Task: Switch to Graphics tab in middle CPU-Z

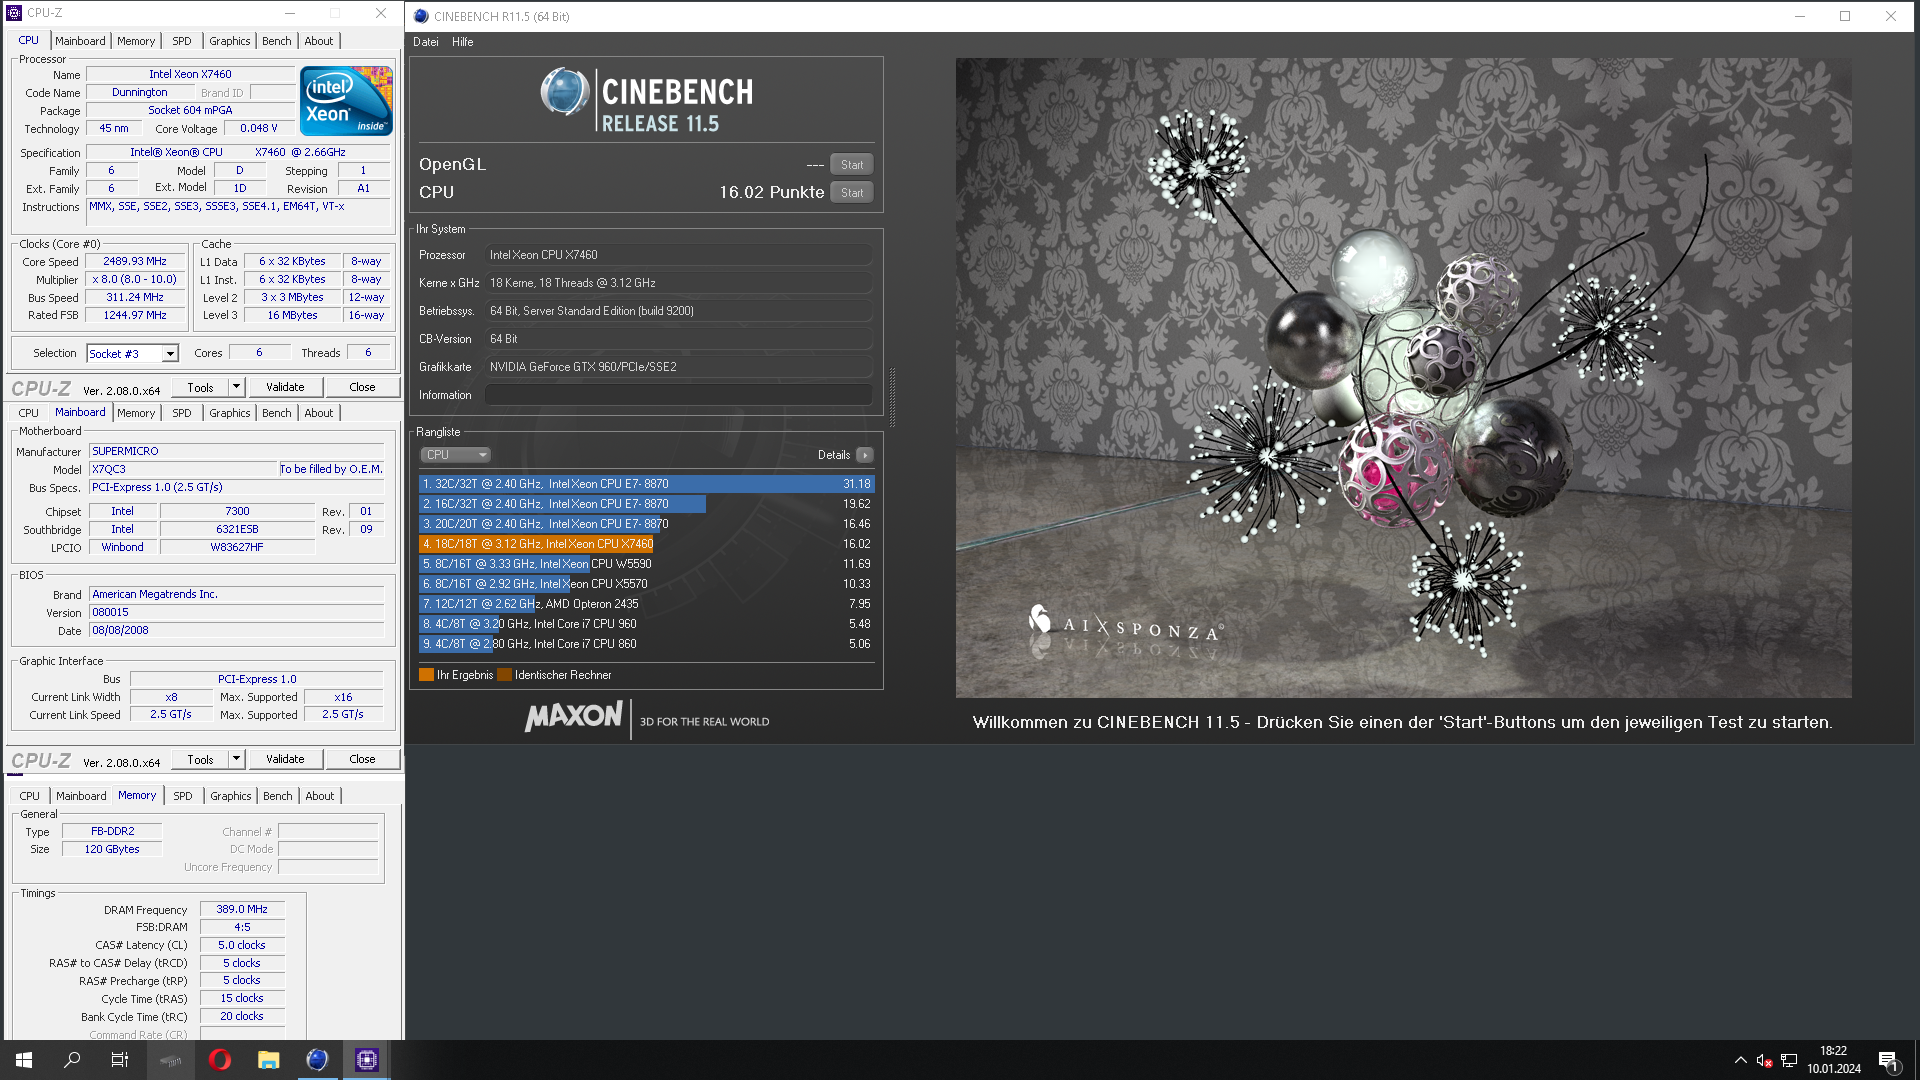Action: pyautogui.click(x=230, y=413)
